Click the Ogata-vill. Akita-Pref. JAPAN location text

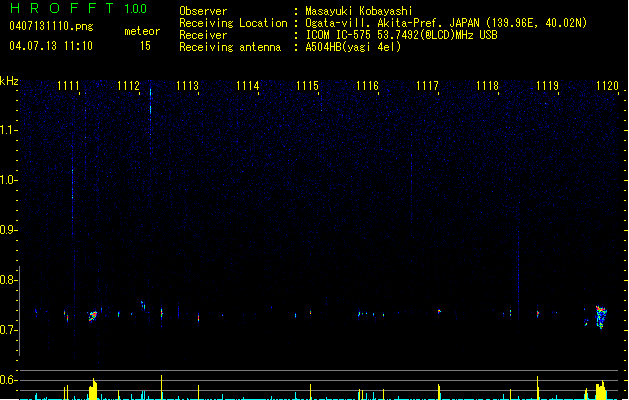pyautogui.click(x=446, y=23)
